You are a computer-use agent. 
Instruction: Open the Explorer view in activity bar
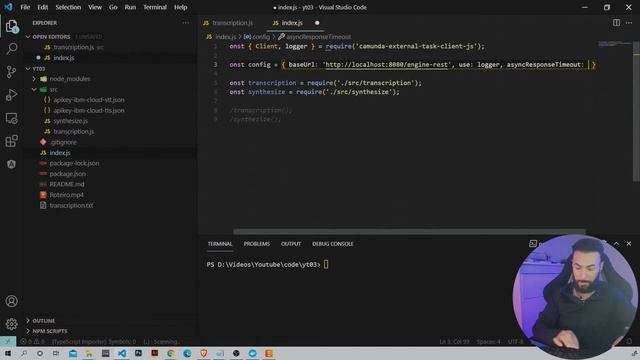(11, 27)
